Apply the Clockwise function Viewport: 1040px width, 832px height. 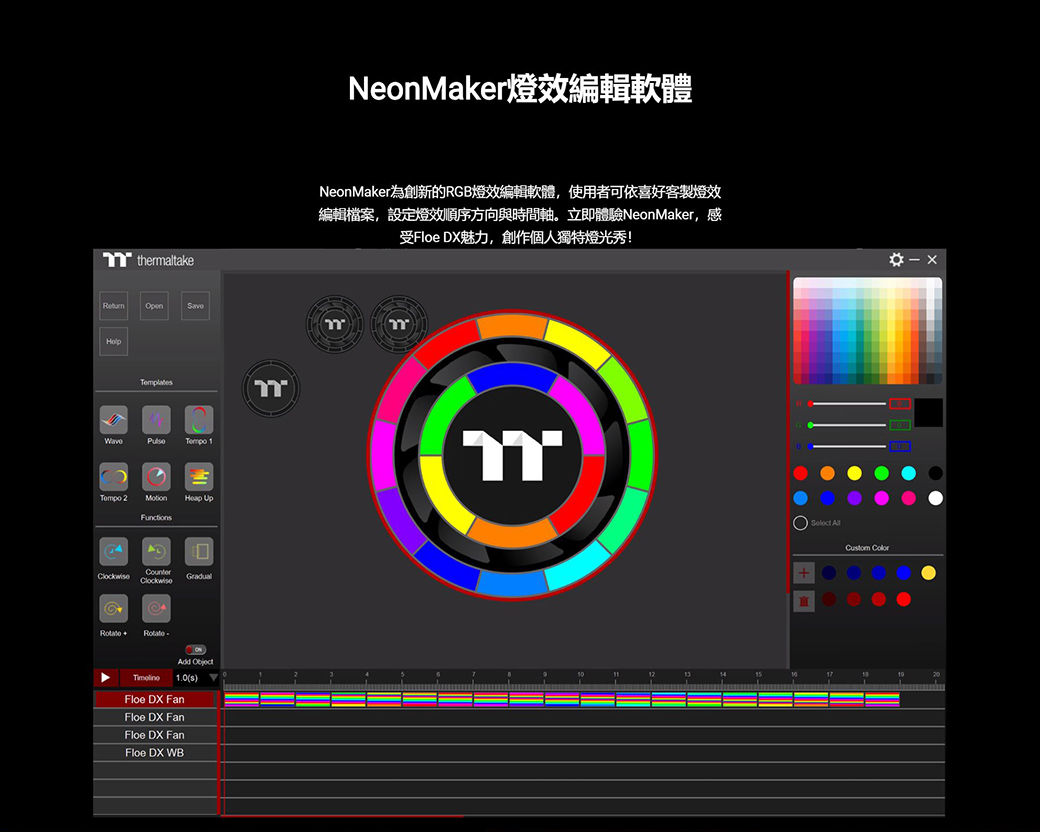[114, 552]
